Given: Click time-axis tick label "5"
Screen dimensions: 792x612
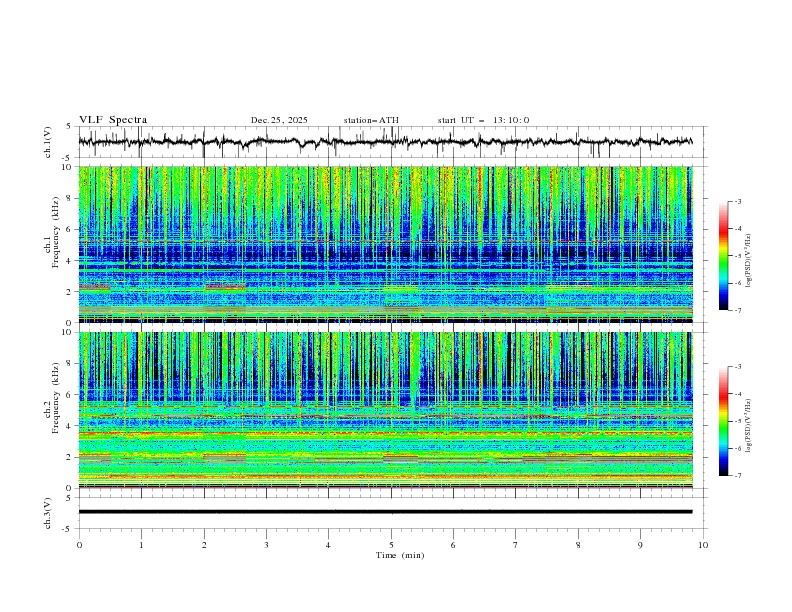Looking at the screenshot, I should pos(391,545).
